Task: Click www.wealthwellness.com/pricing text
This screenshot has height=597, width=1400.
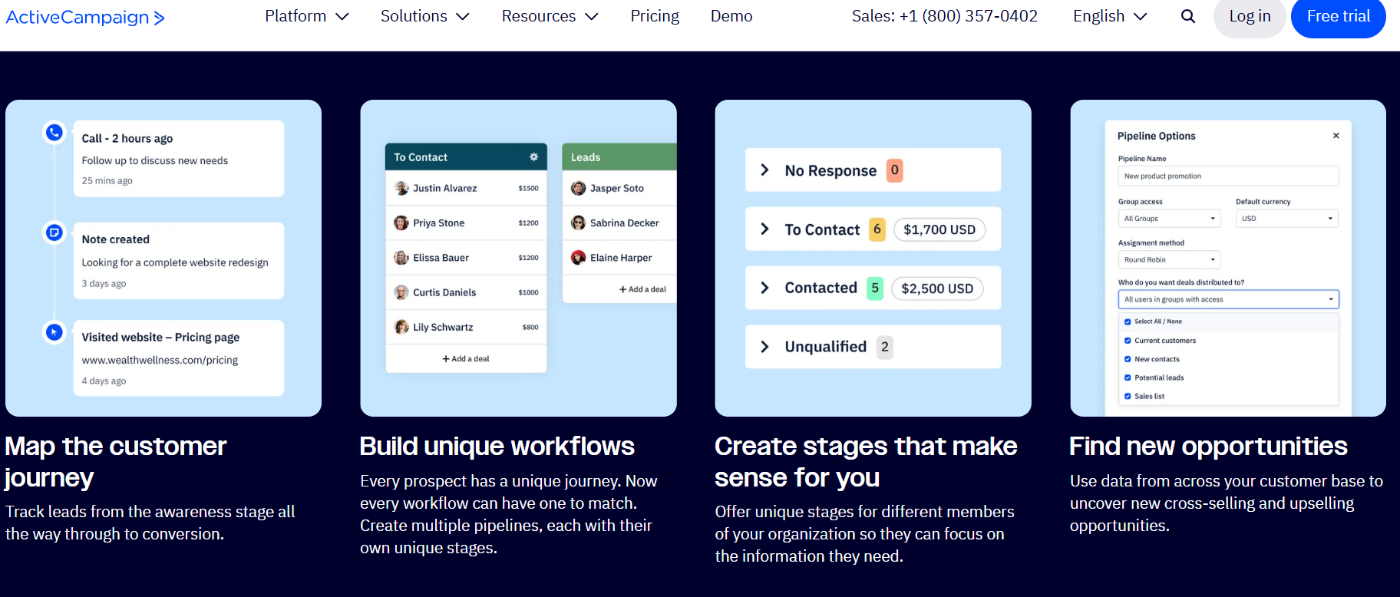Action: (160, 360)
